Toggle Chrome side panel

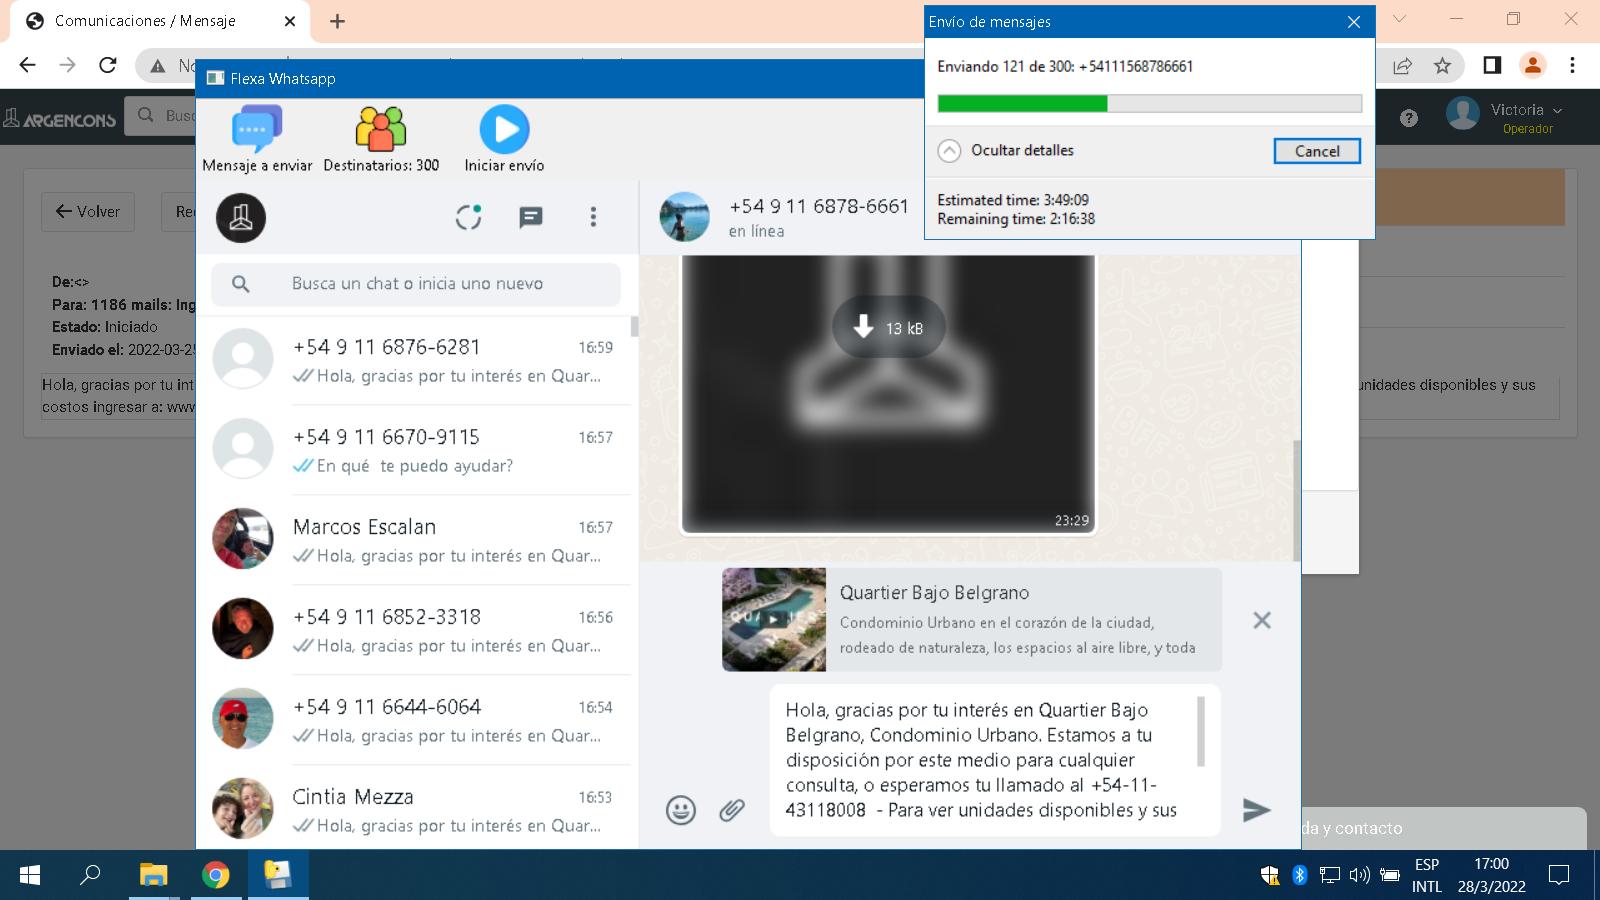coord(1492,65)
